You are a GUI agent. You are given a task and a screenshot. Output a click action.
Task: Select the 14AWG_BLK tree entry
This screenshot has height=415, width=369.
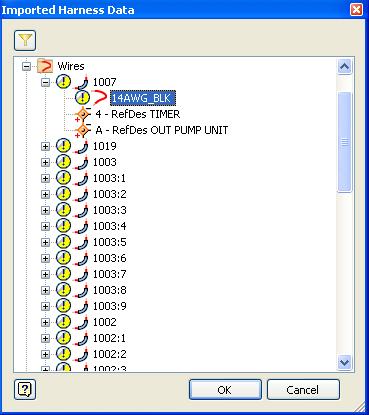[x=142, y=98]
